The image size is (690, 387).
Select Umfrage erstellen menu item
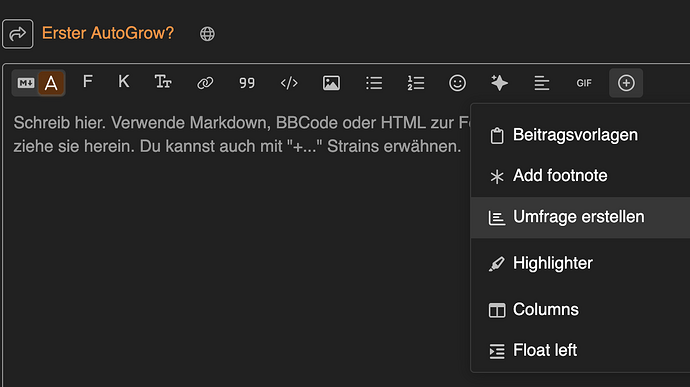(x=580, y=217)
